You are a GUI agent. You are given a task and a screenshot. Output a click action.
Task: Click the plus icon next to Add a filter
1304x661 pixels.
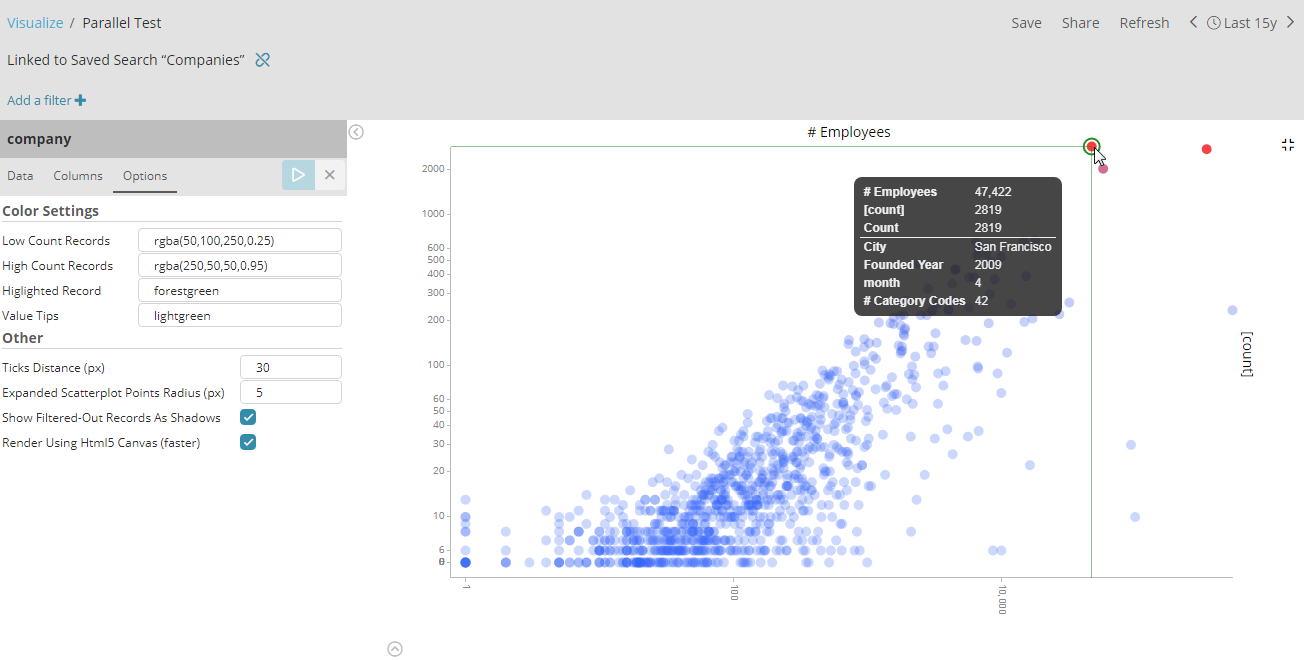(81, 99)
